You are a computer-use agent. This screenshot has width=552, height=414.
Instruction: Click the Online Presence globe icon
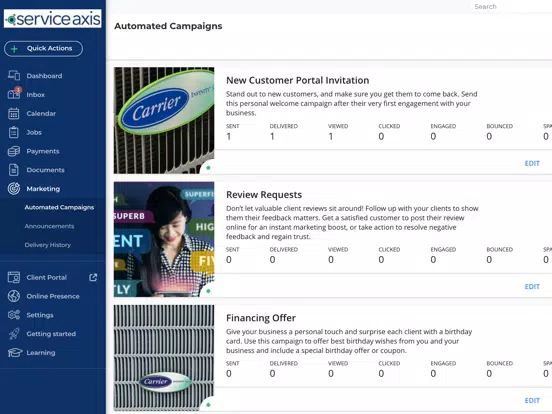[x=14, y=296]
